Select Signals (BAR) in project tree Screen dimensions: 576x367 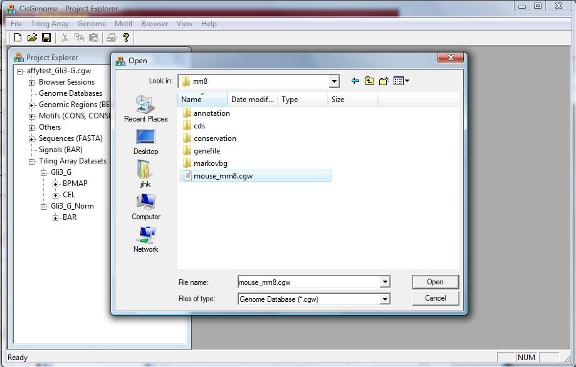[60, 150]
